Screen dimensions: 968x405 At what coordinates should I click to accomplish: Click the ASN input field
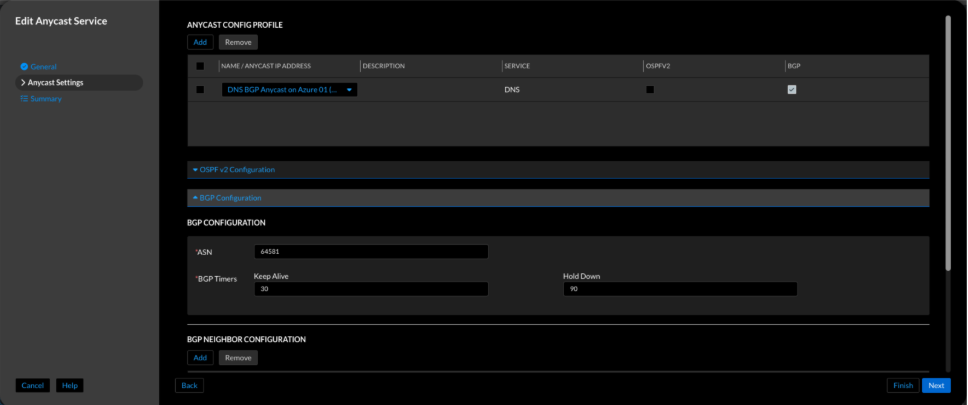(370, 252)
